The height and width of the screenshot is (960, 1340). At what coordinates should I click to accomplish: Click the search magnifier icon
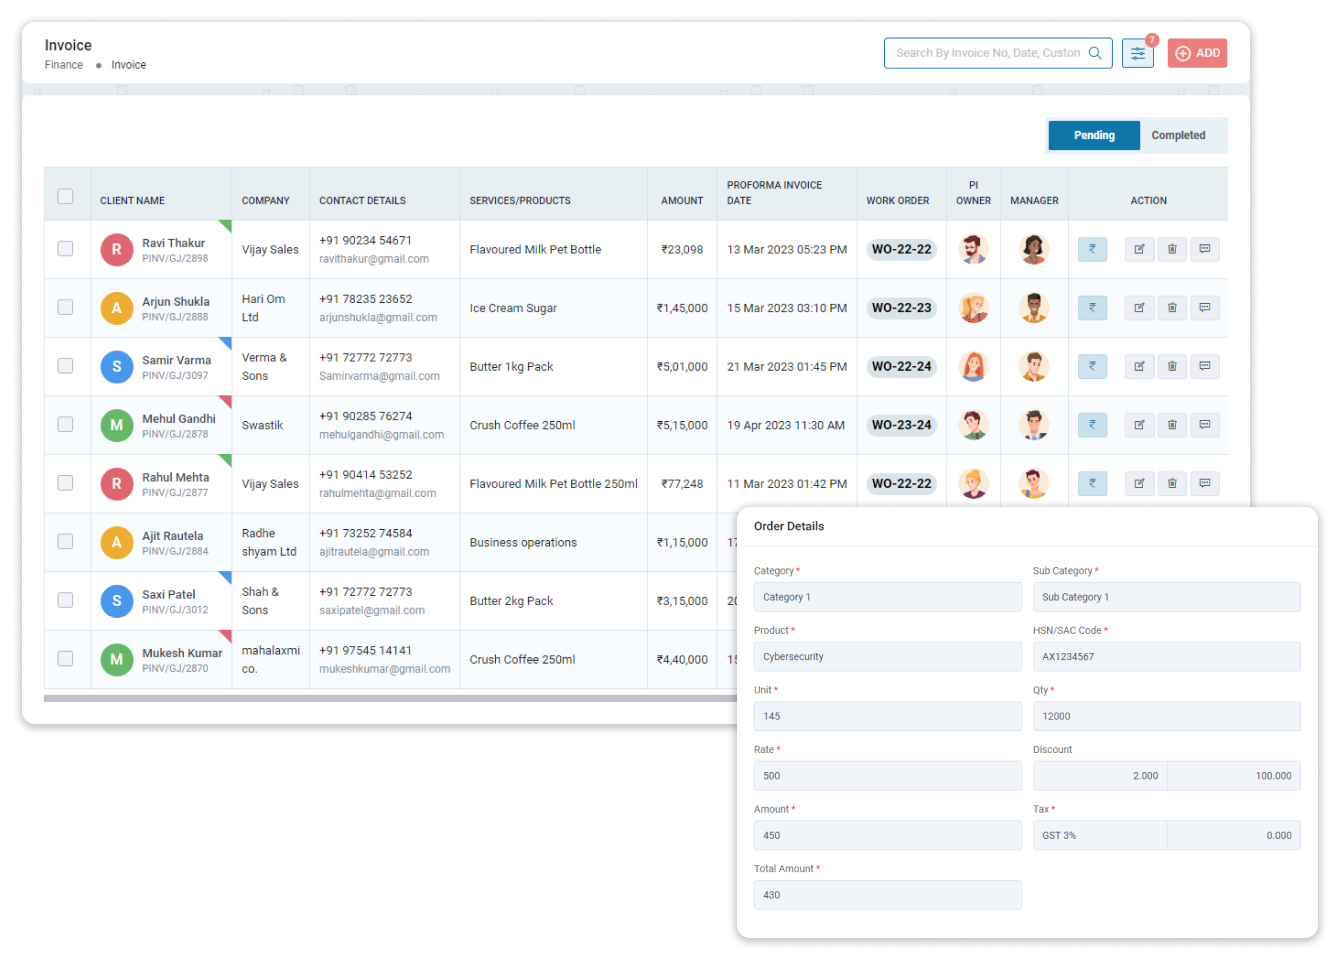pyautogui.click(x=1096, y=52)
